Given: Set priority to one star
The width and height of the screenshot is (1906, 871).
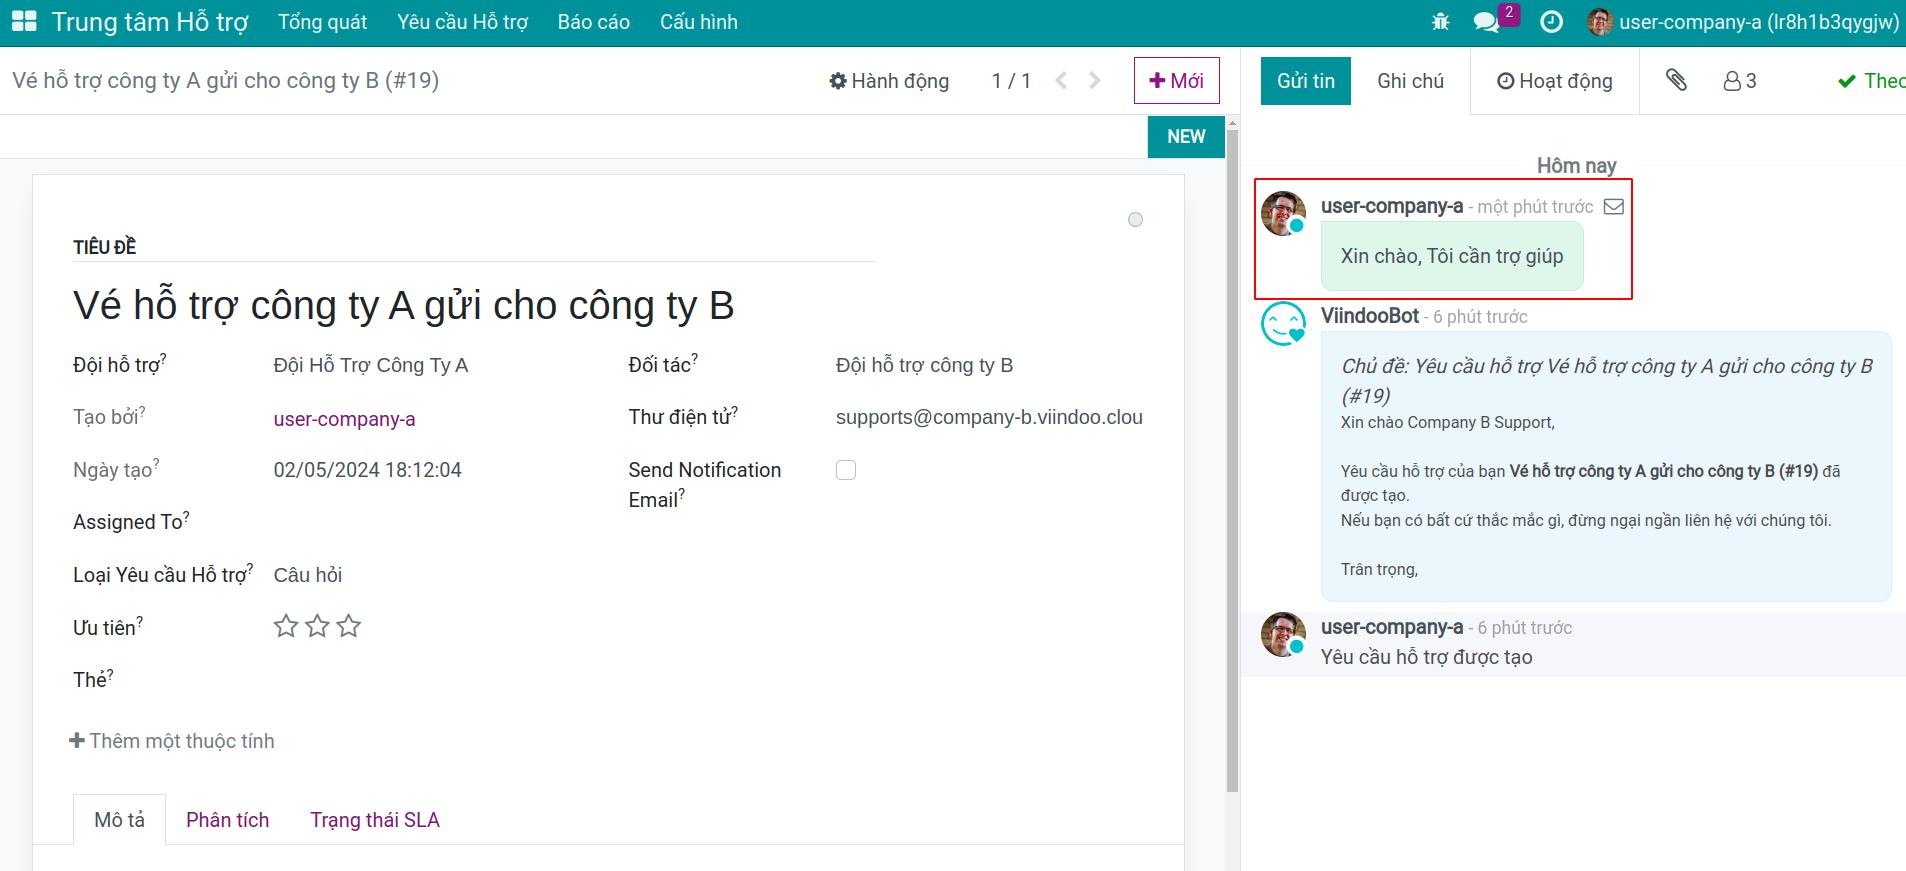Looking at the screenshot, I should (286, 626).
